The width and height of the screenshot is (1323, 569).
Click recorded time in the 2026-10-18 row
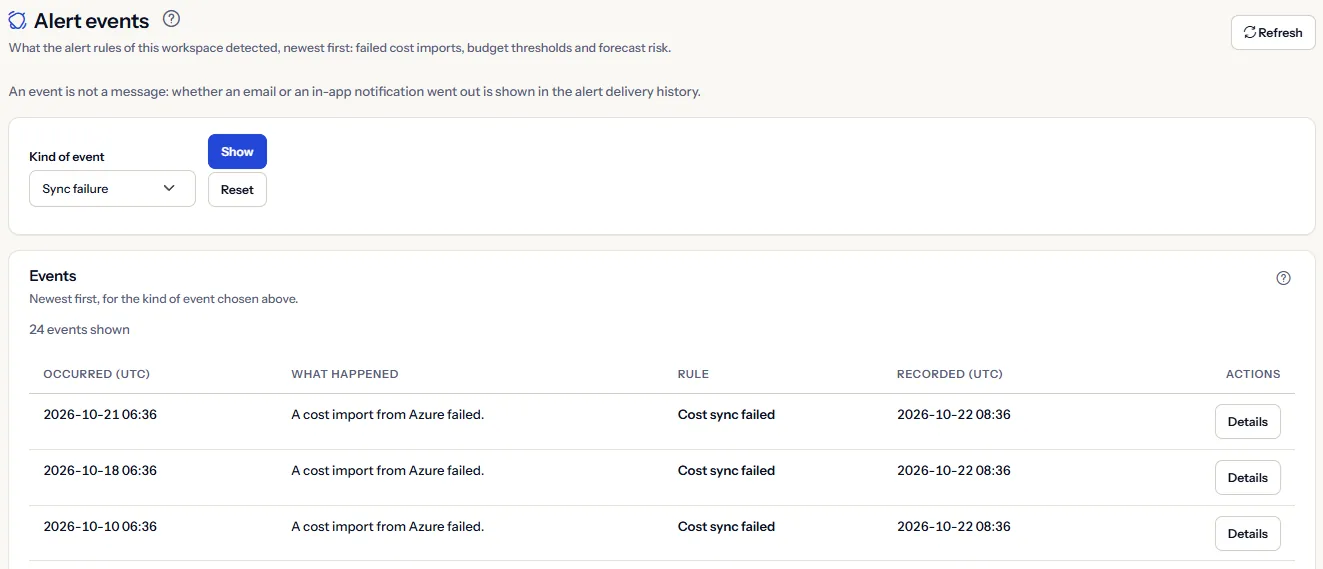[954, 471]
